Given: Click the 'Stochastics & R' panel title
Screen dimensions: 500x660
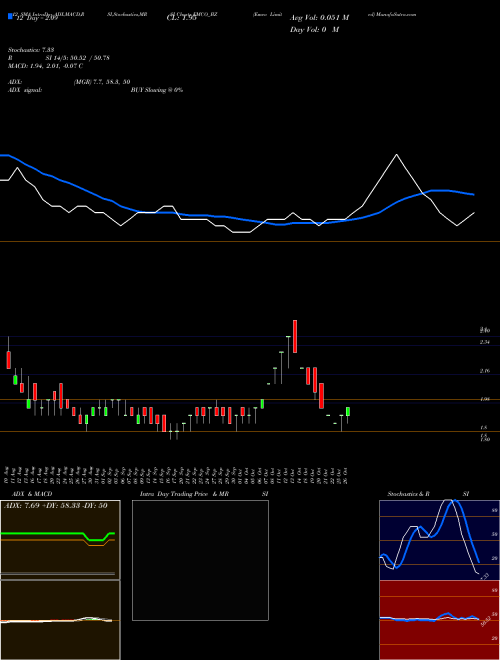Looking at the screenshot, I should point(408,494).
